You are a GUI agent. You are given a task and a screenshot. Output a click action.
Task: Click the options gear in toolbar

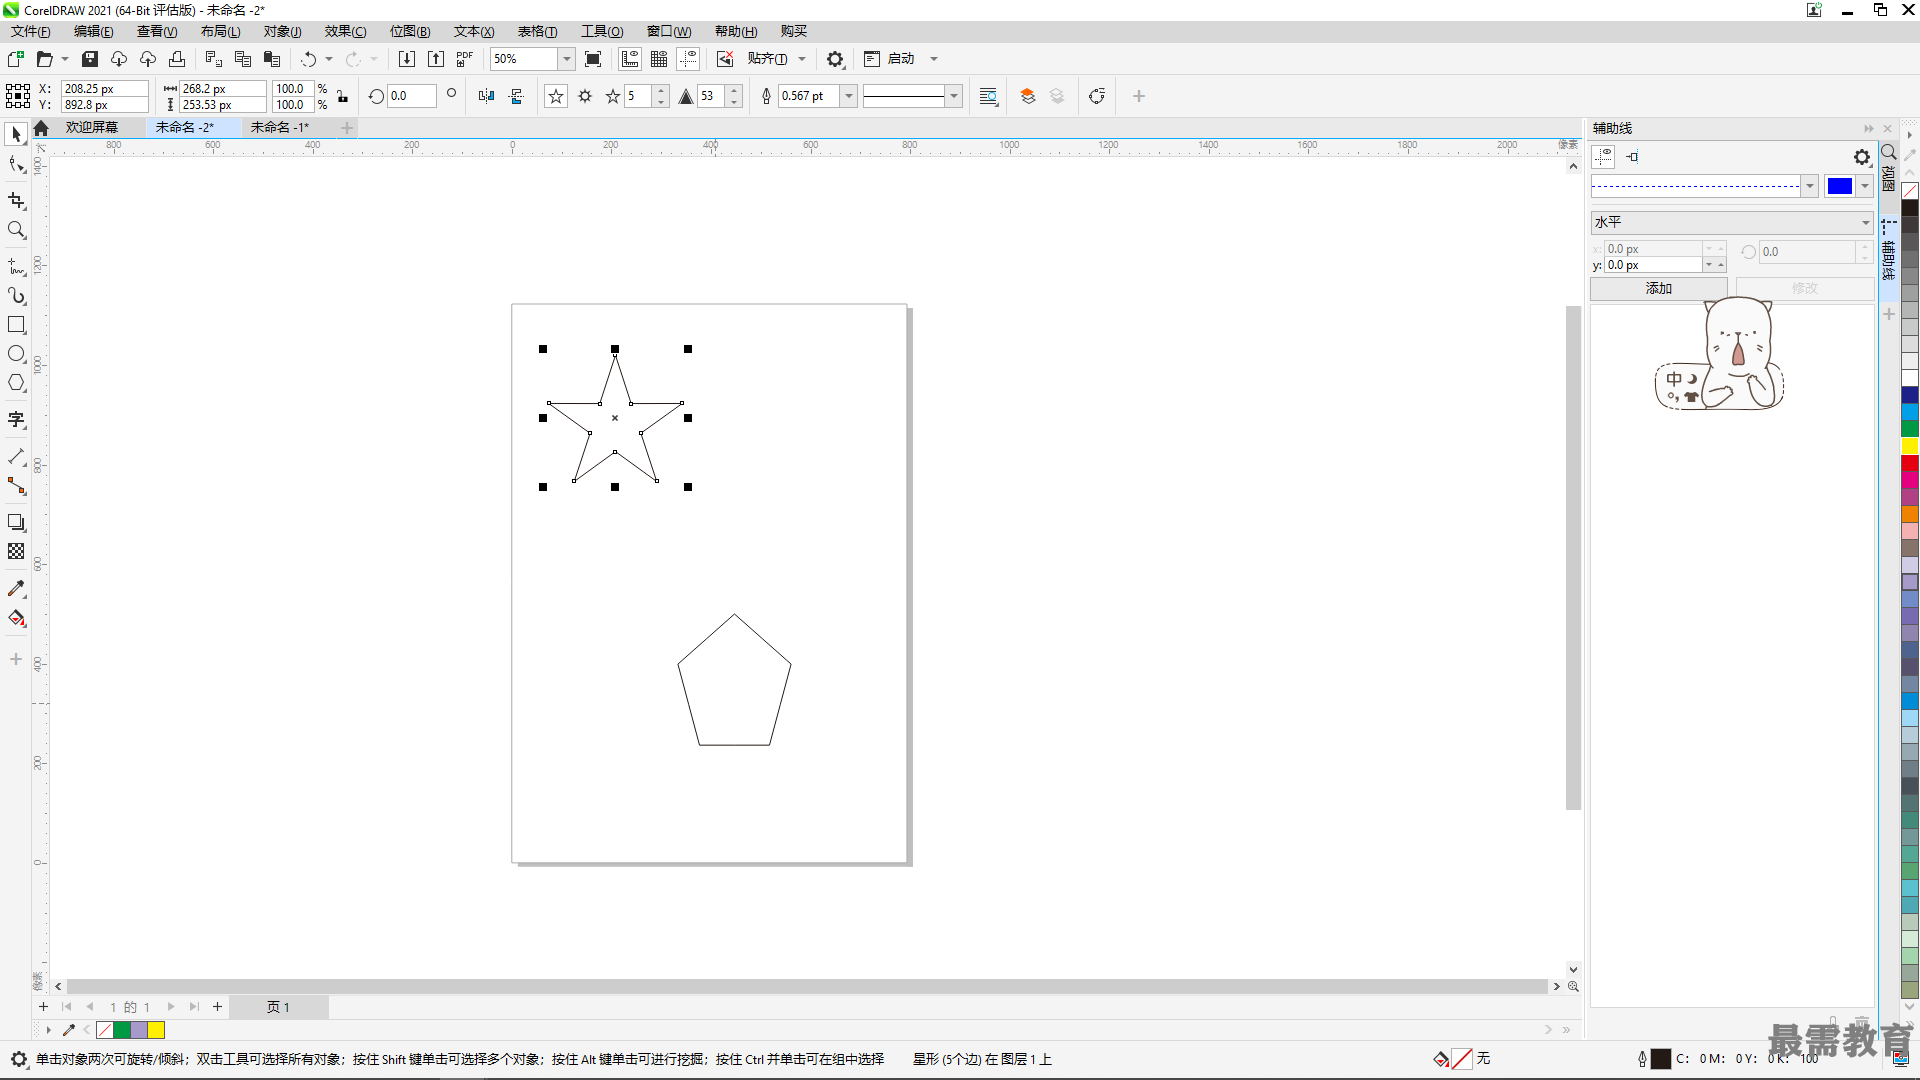click(835, 59)
